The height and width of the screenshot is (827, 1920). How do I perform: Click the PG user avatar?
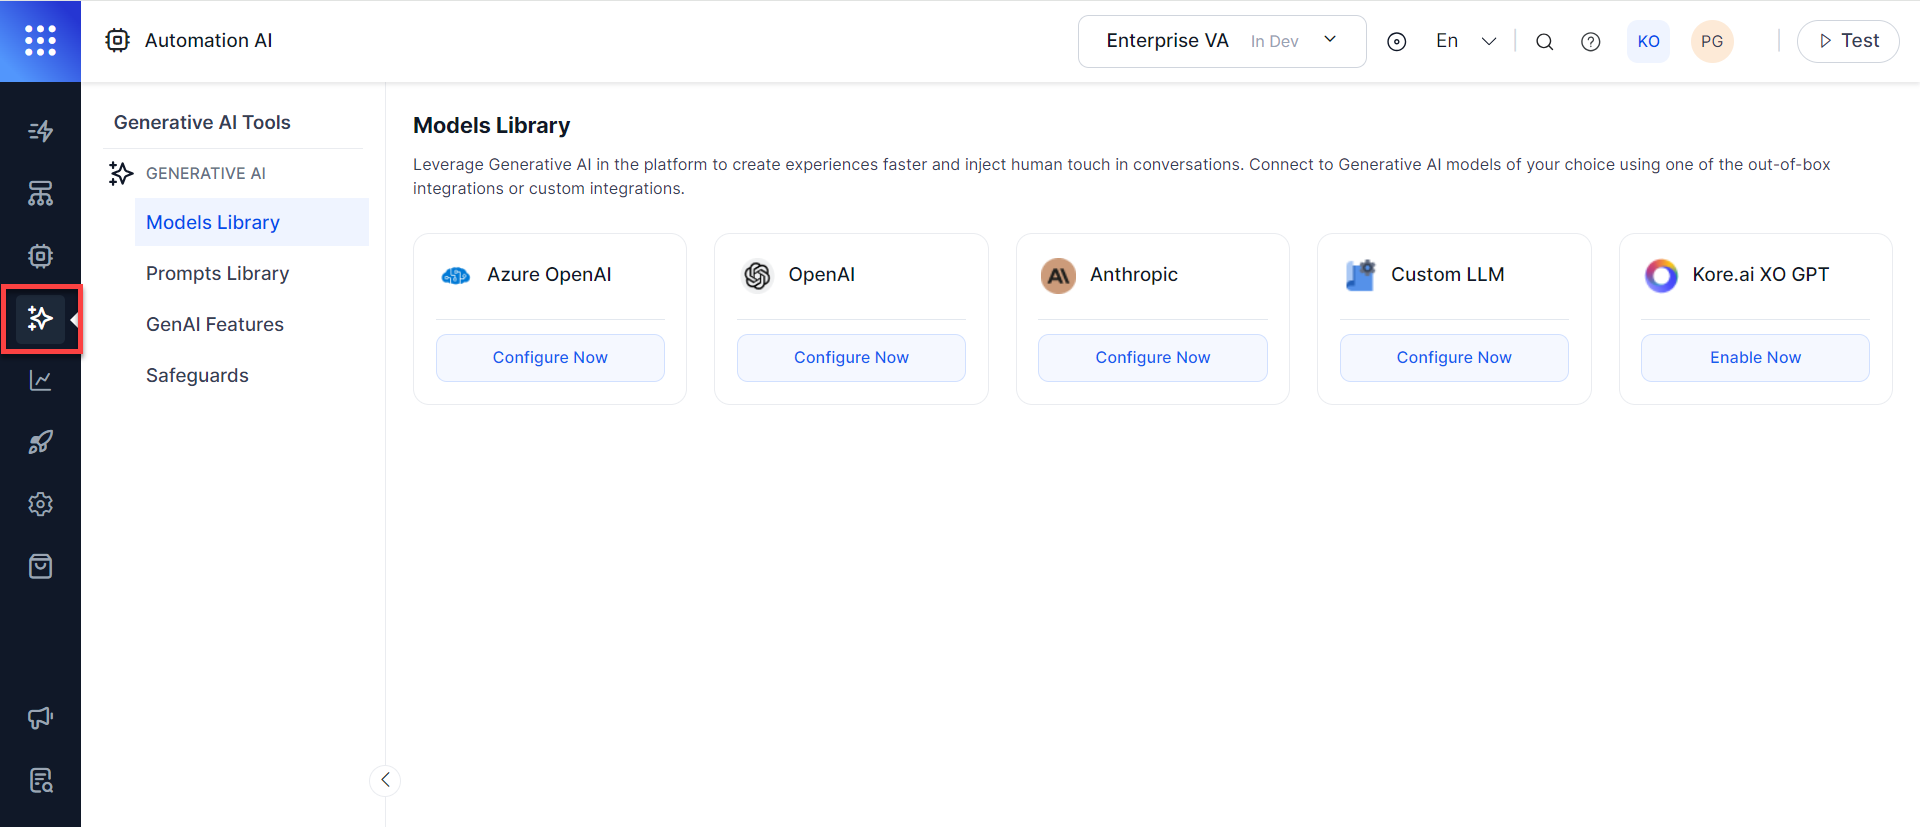[x=1711, y=41]
